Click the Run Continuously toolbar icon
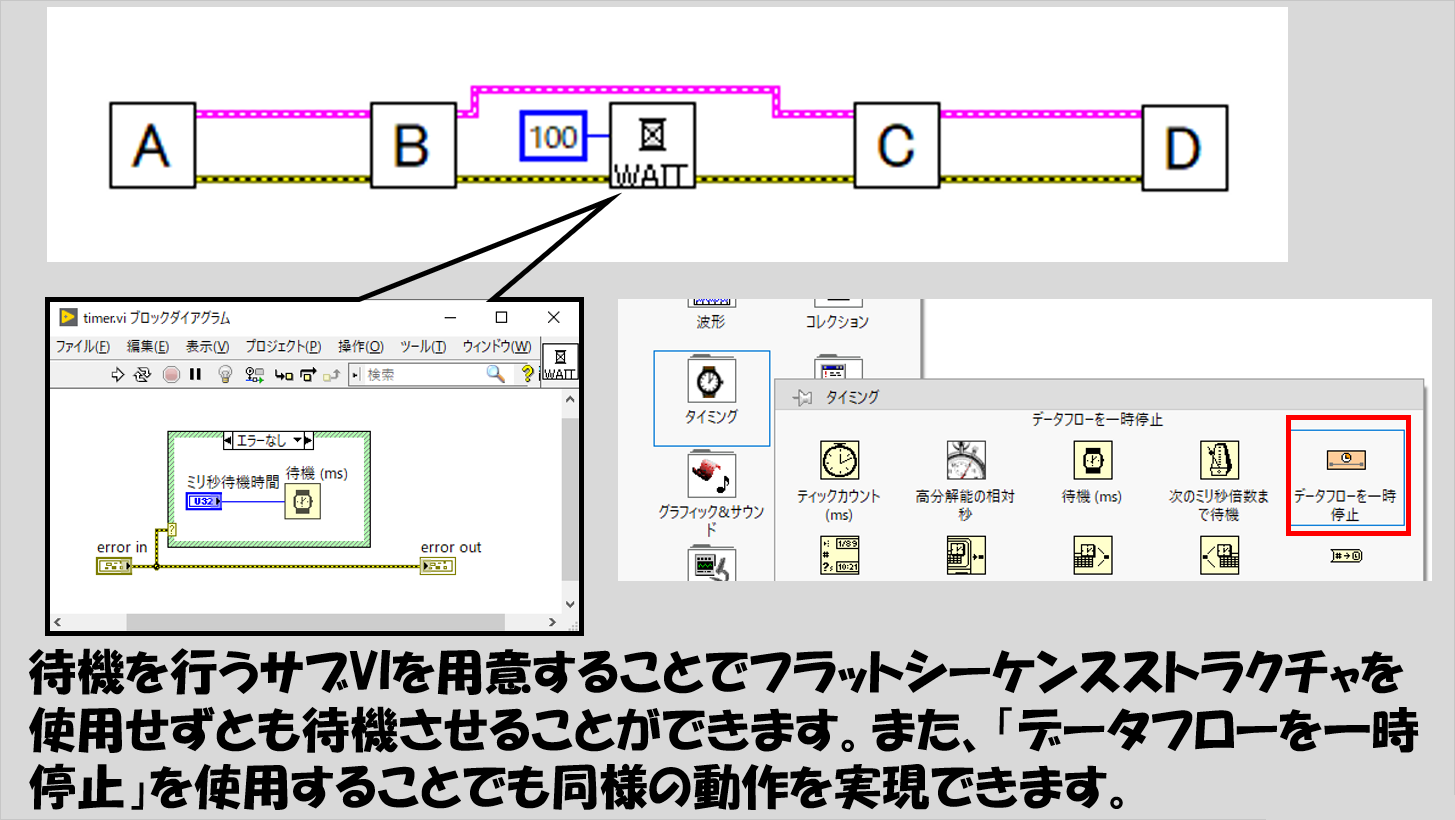 [x=143, y=374]
